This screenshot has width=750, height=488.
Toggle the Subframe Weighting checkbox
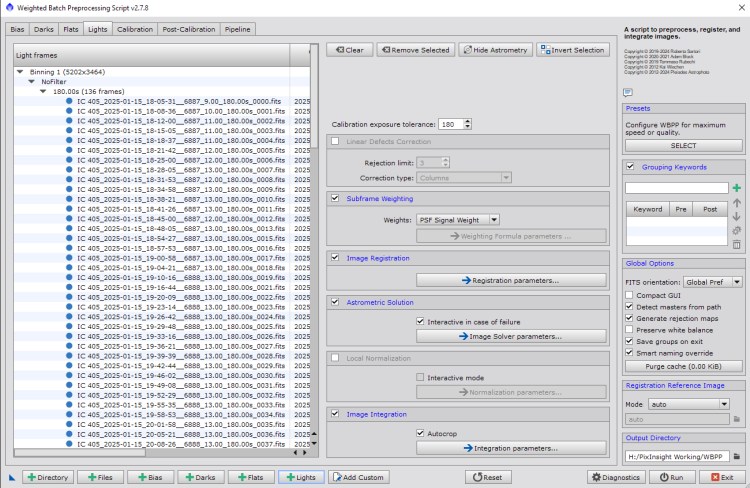(336, 198)
